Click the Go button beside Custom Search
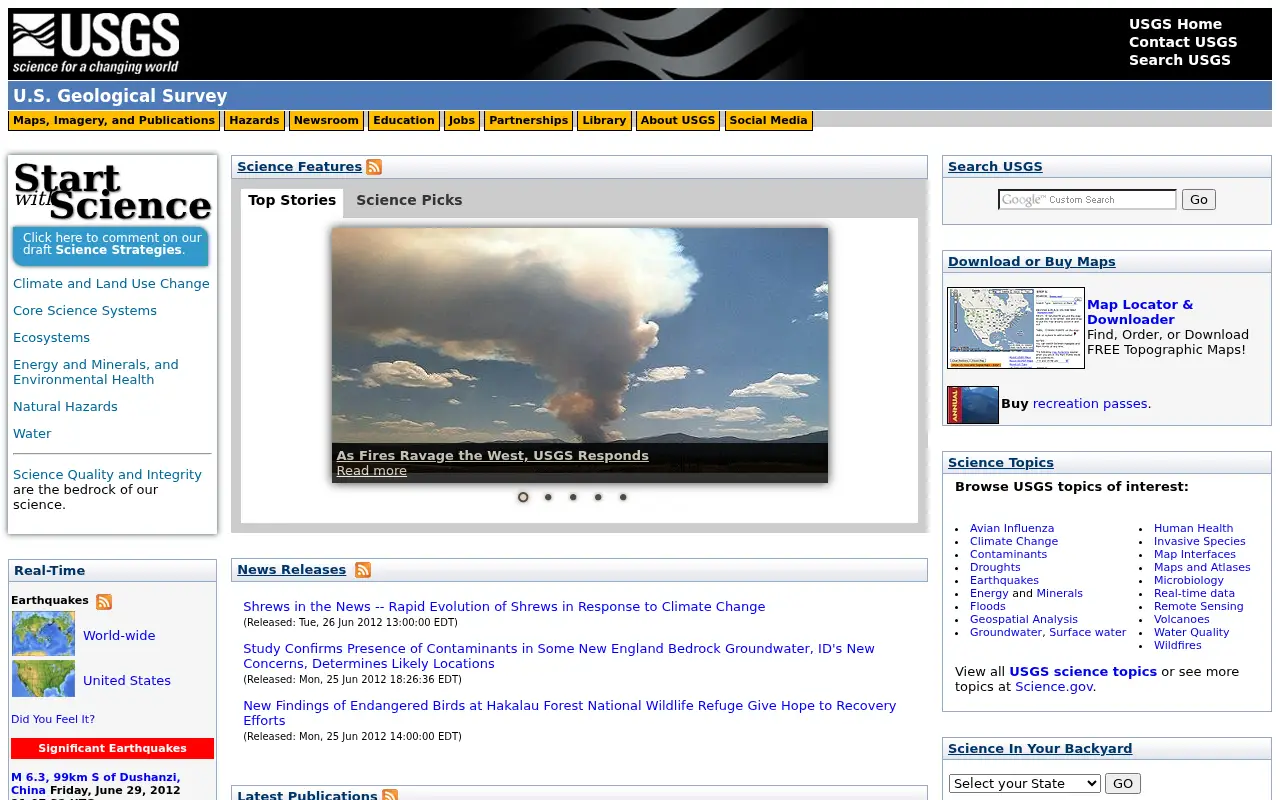Viewport: 1280px width, 800px height. pyautogui.click(x=1199, y=200)
